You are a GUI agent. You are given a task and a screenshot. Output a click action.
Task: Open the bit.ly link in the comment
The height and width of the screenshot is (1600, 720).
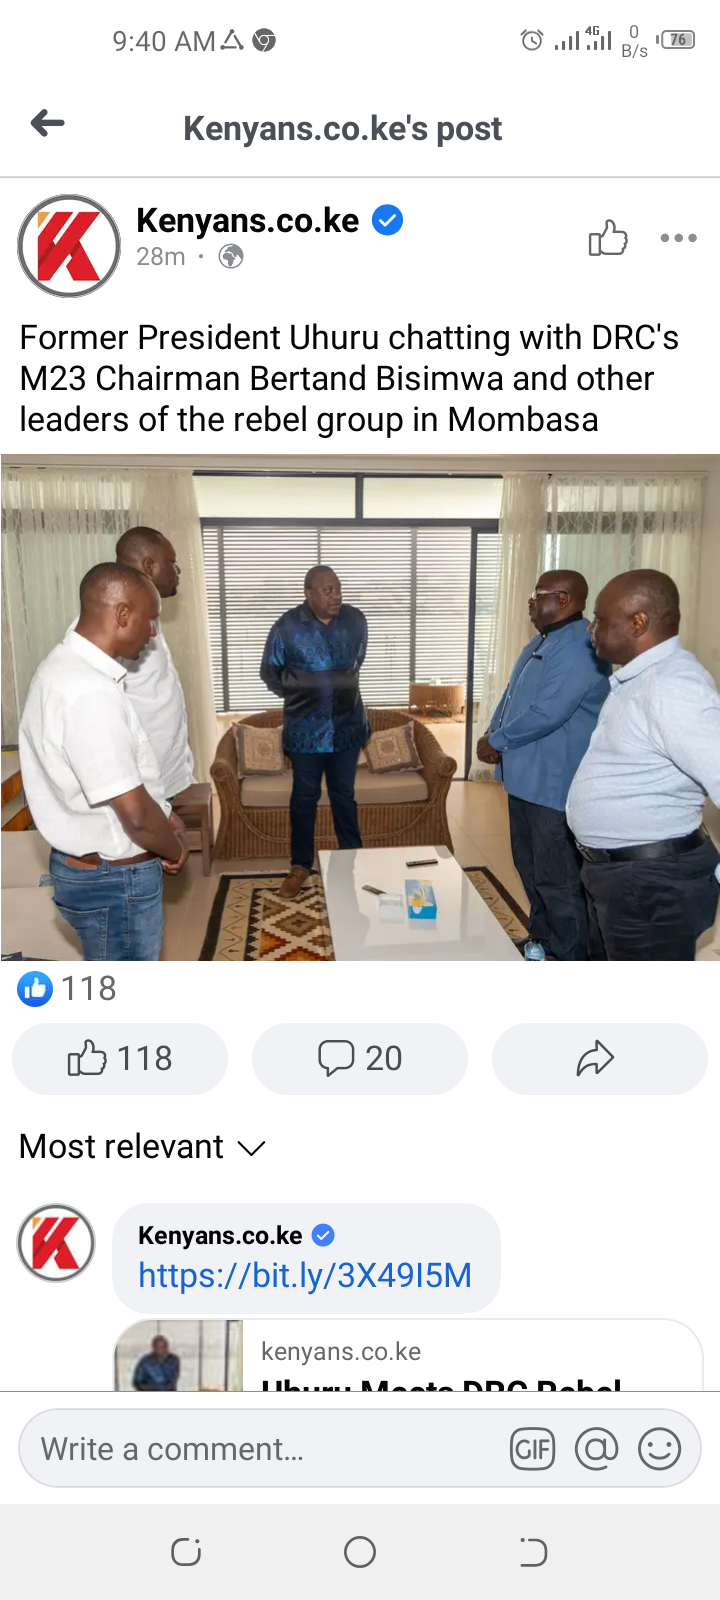[x=305, y=1276]
